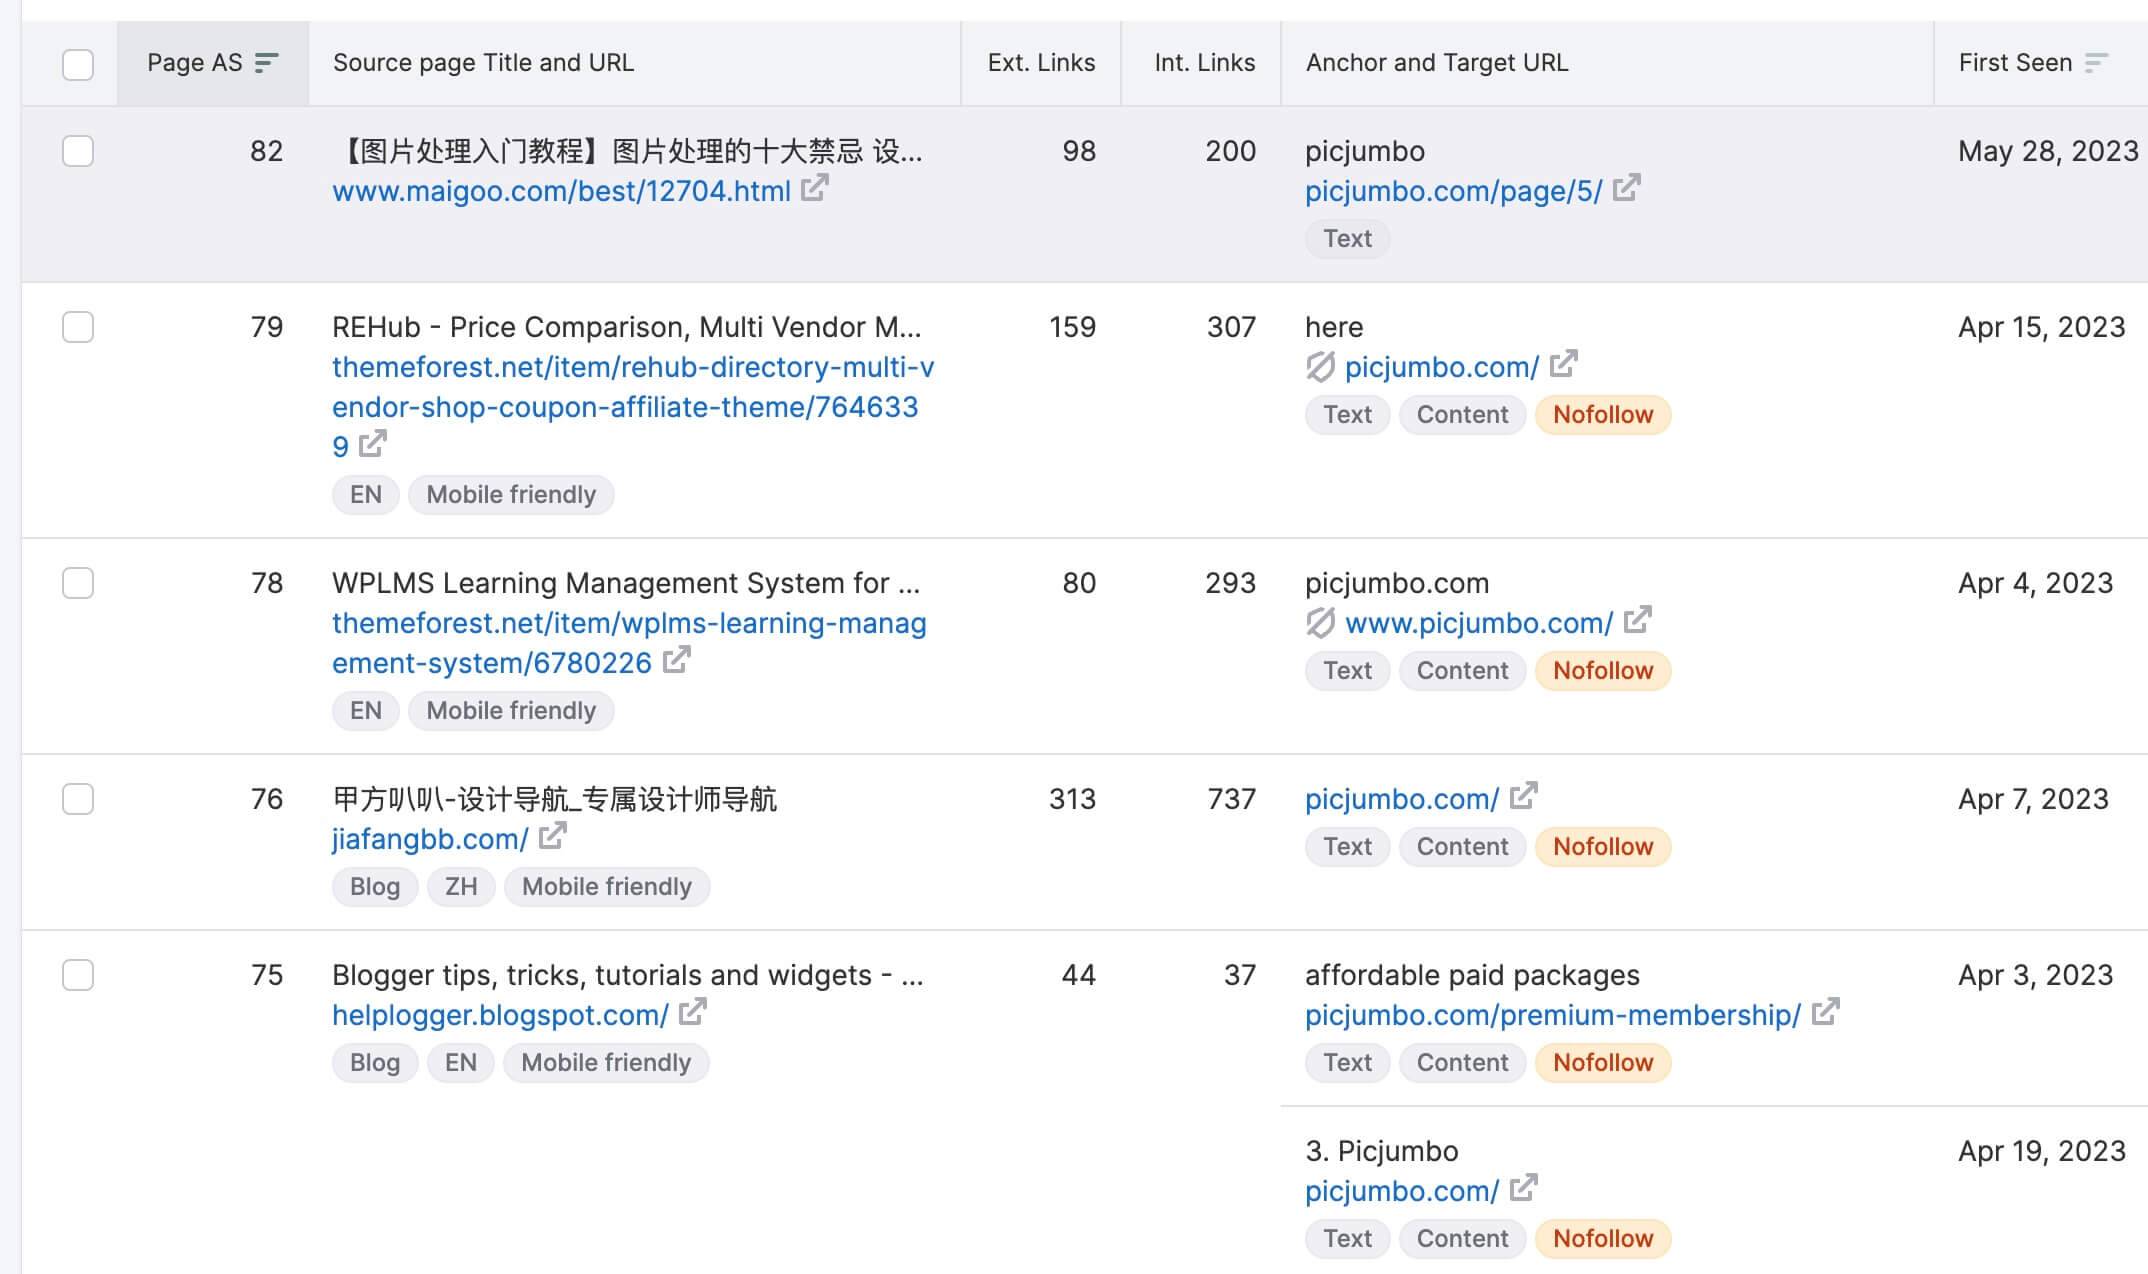The width and height of the screenshot is (2148, 1274).
Task: Open external icon beside picjumbo.com/ in jiafangbb row
Action: tap(1524, 796)
